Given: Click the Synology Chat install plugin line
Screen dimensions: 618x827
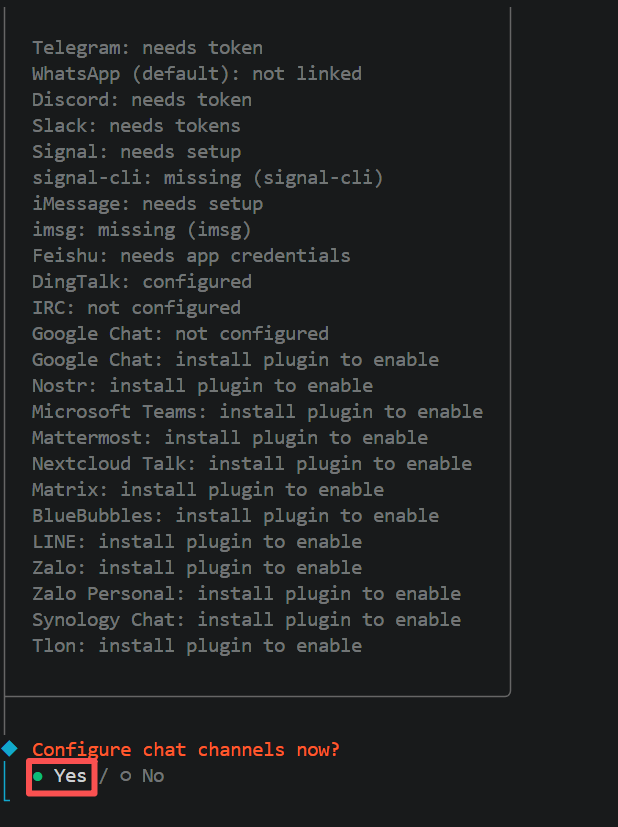Looking at the screenshot, I should coord(246,620).
